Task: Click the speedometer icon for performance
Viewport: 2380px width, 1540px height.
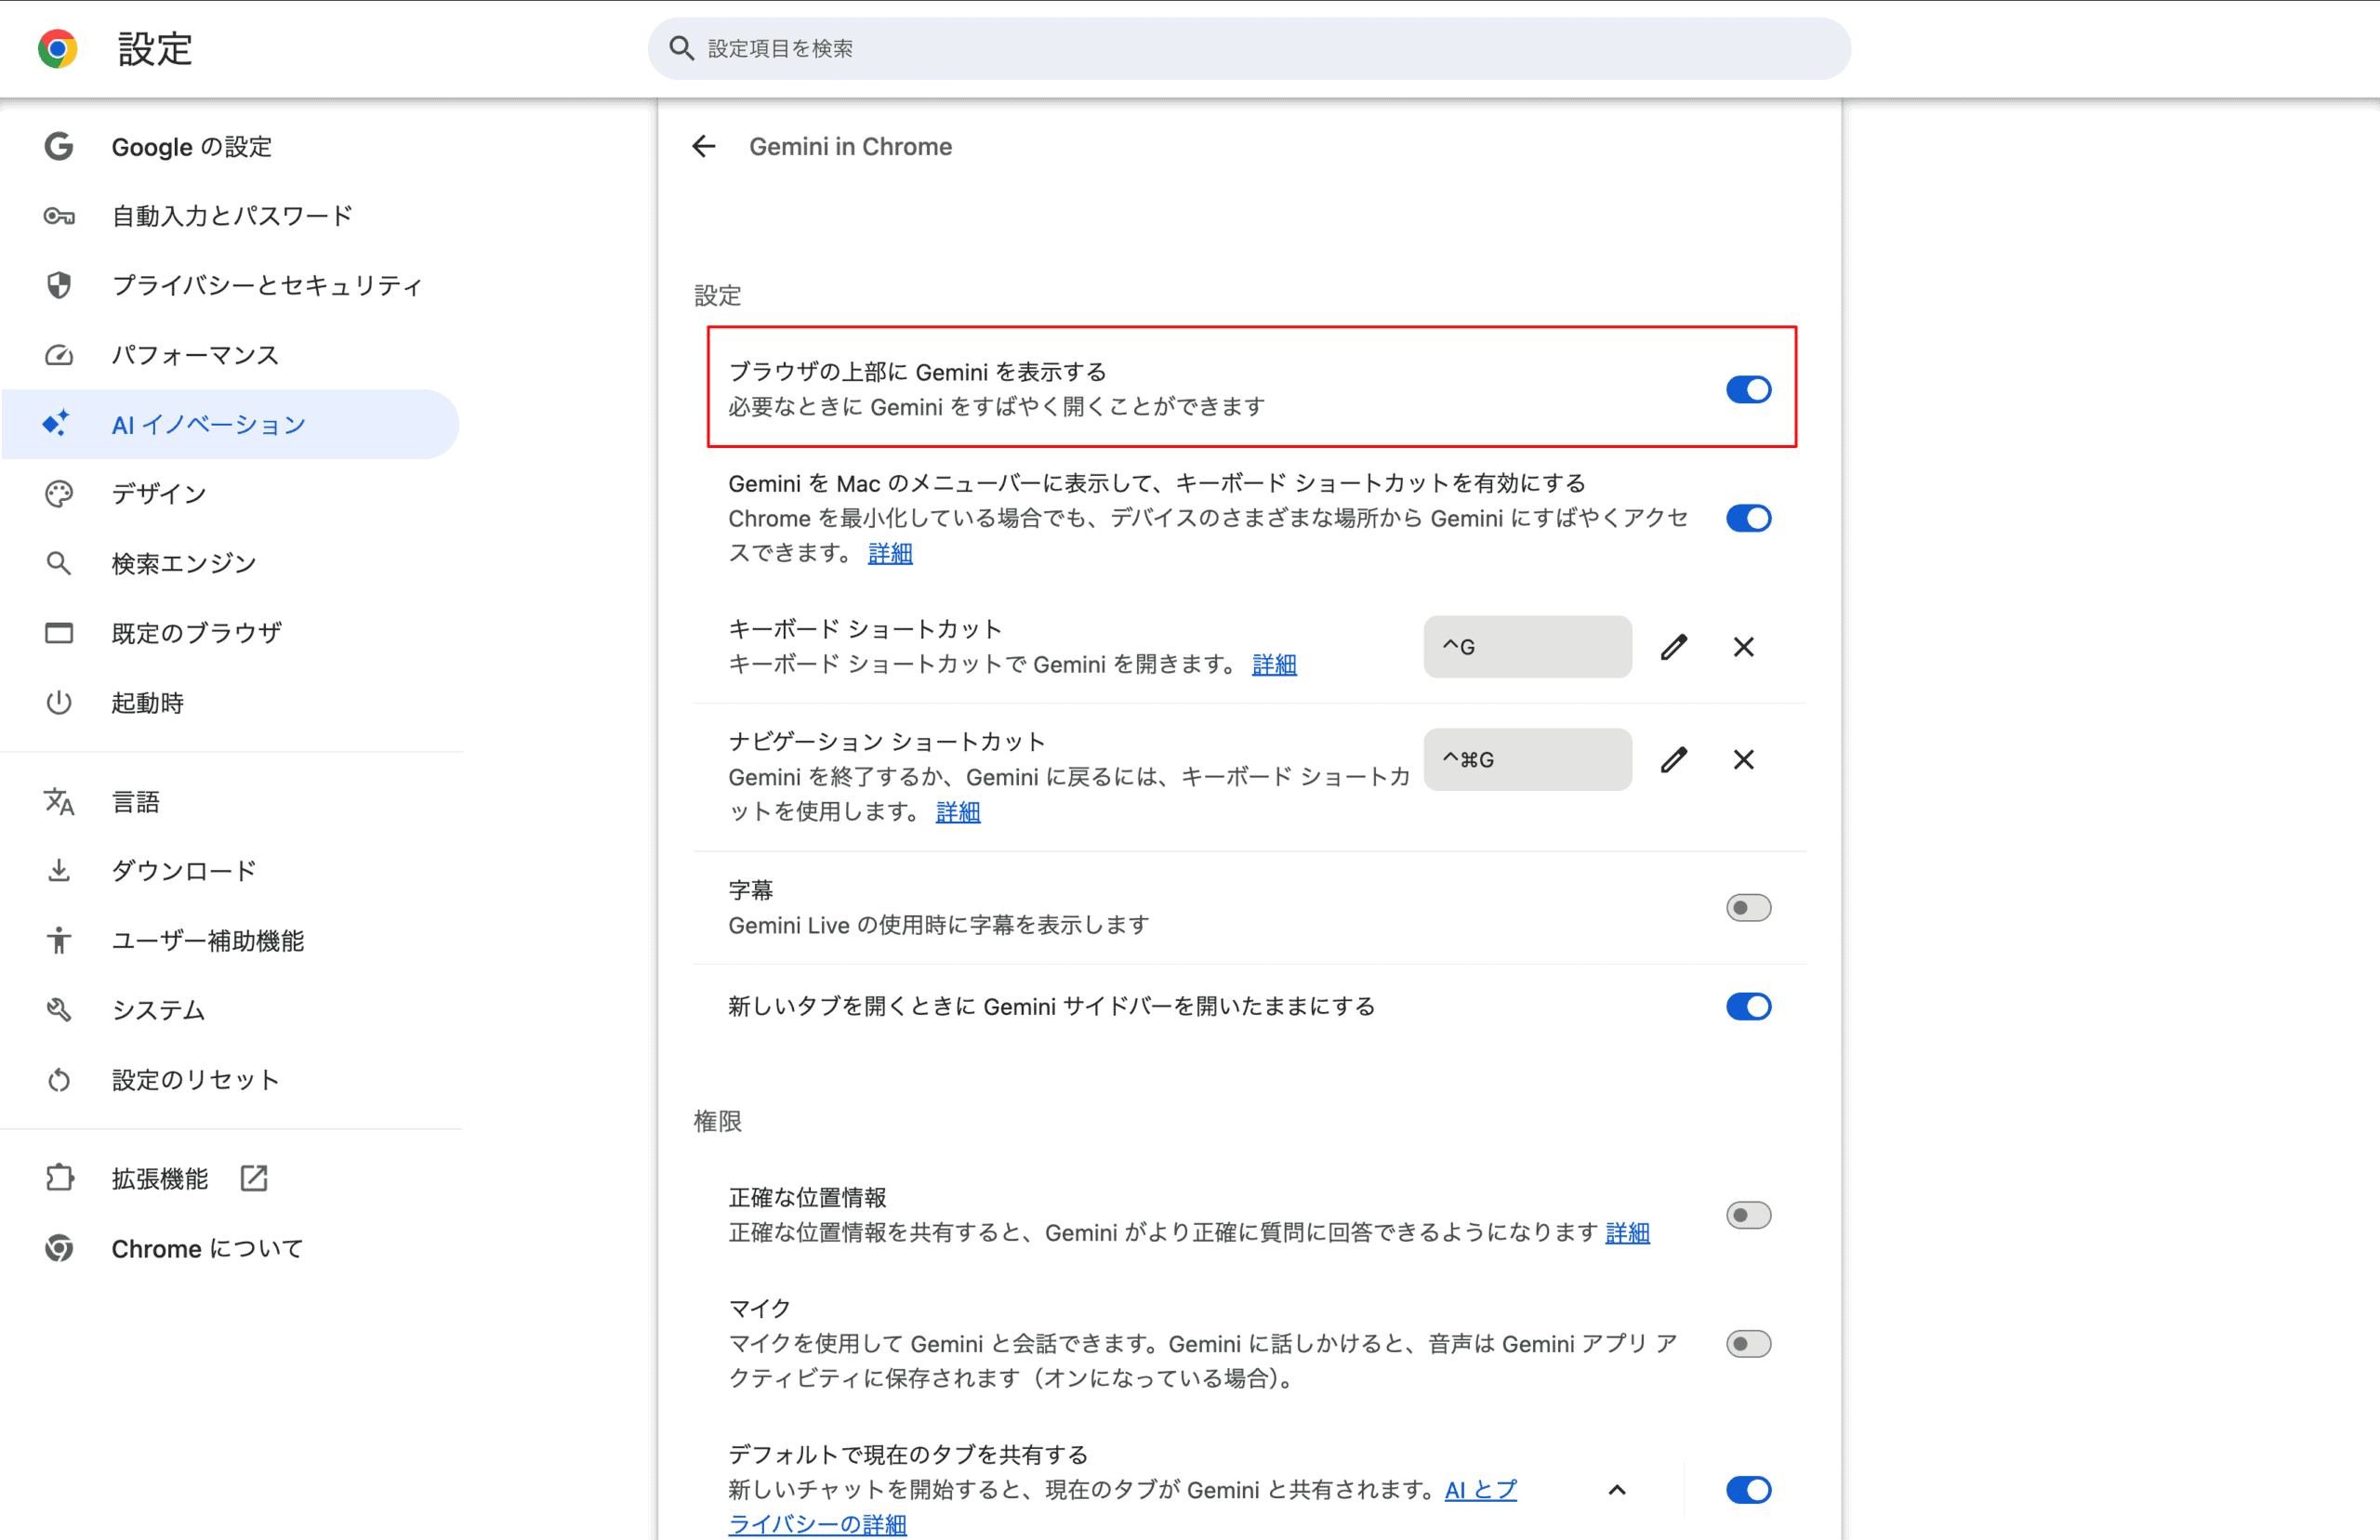Action: 59,355
